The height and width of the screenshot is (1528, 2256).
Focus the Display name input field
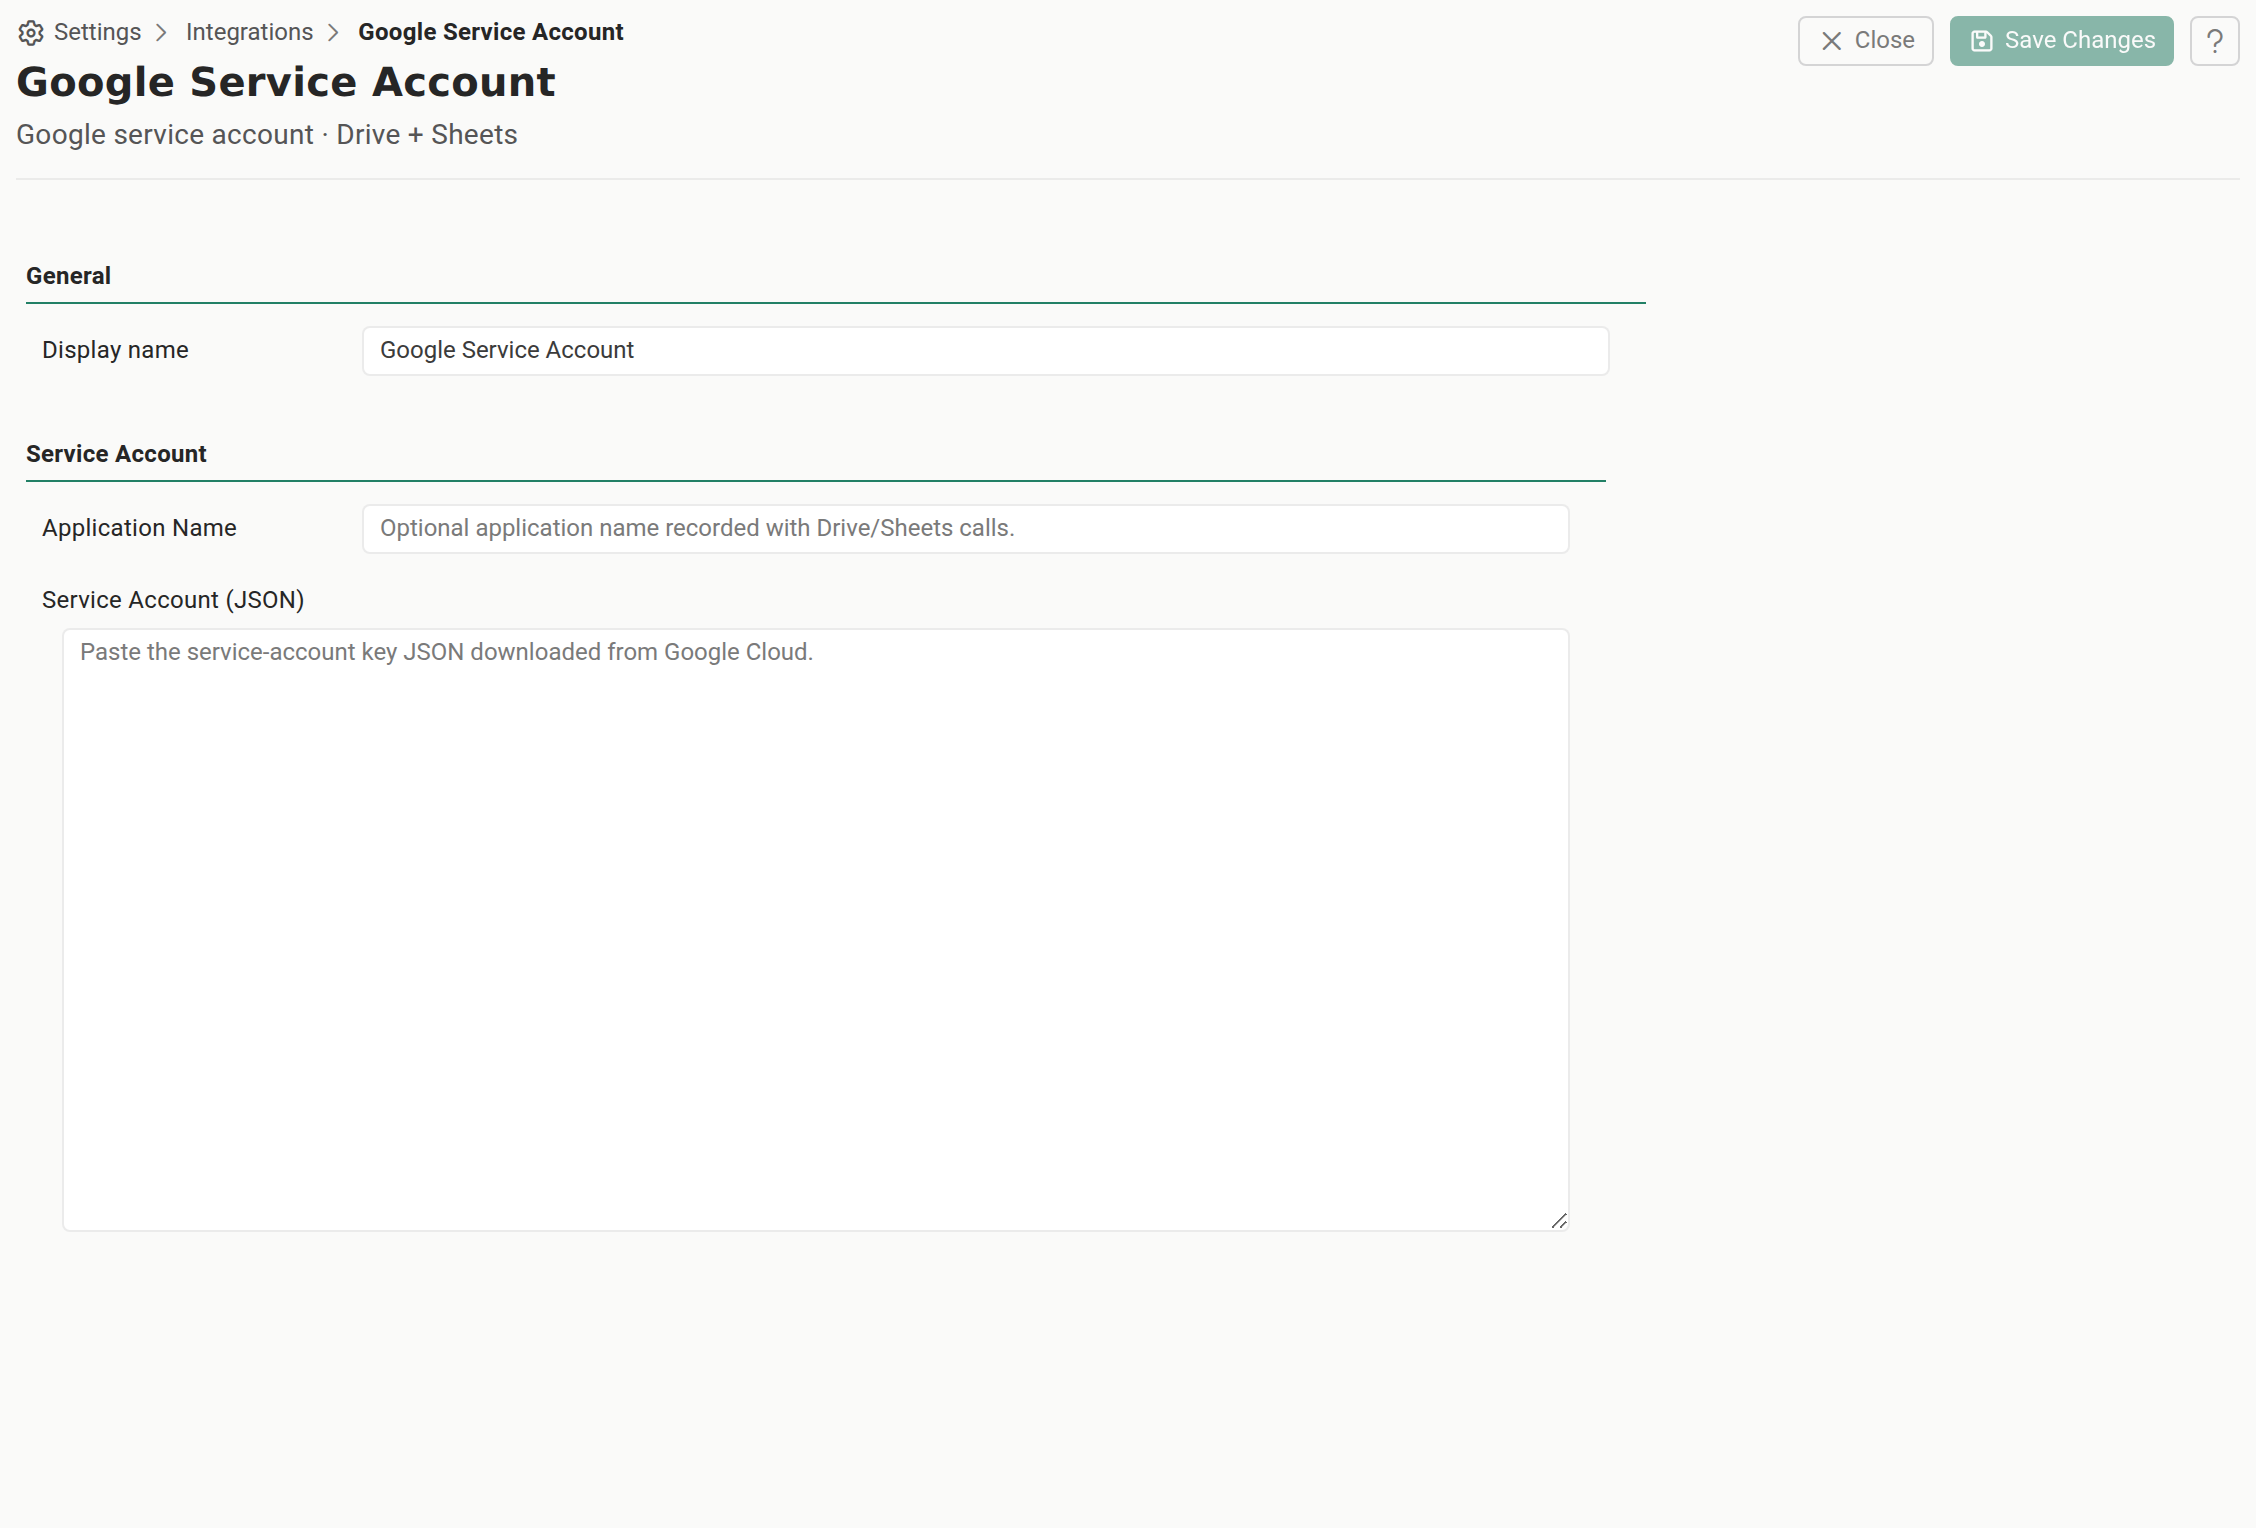coord(985,351)
